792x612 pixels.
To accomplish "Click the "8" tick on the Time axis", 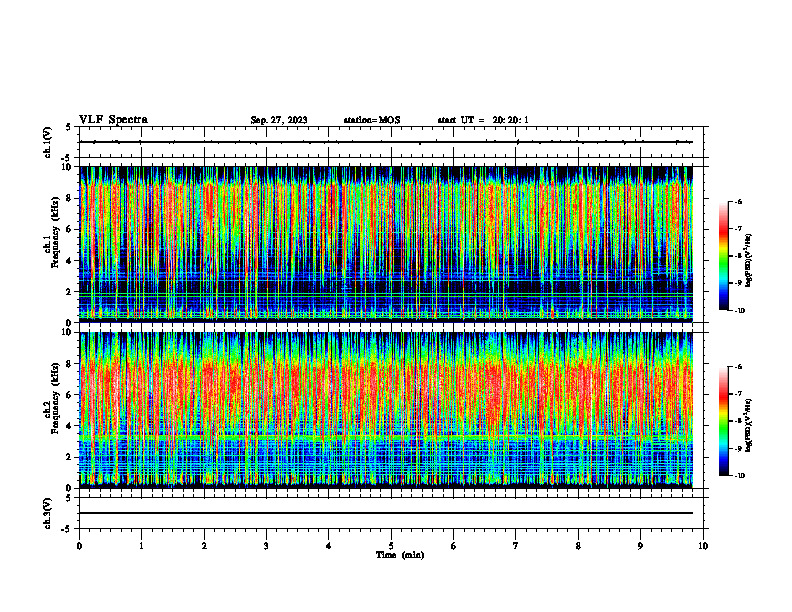I will (x=578, y=546).
